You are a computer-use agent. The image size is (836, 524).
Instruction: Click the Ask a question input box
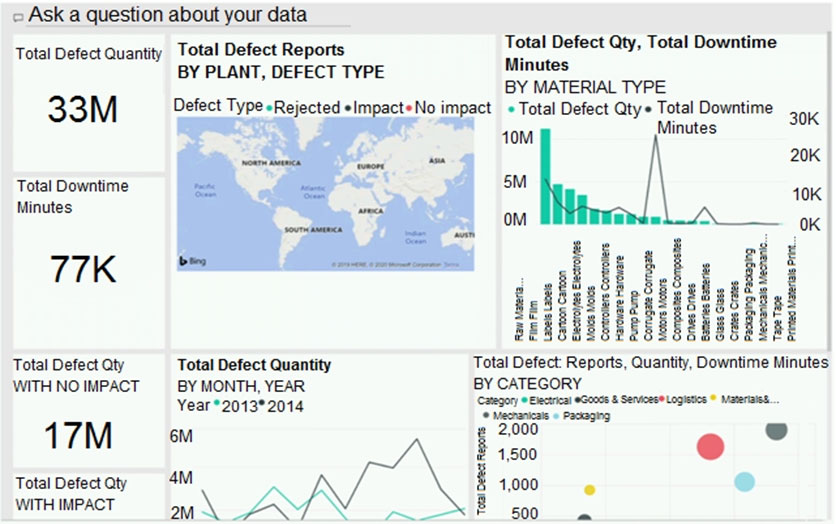click(x=180, y=15)
